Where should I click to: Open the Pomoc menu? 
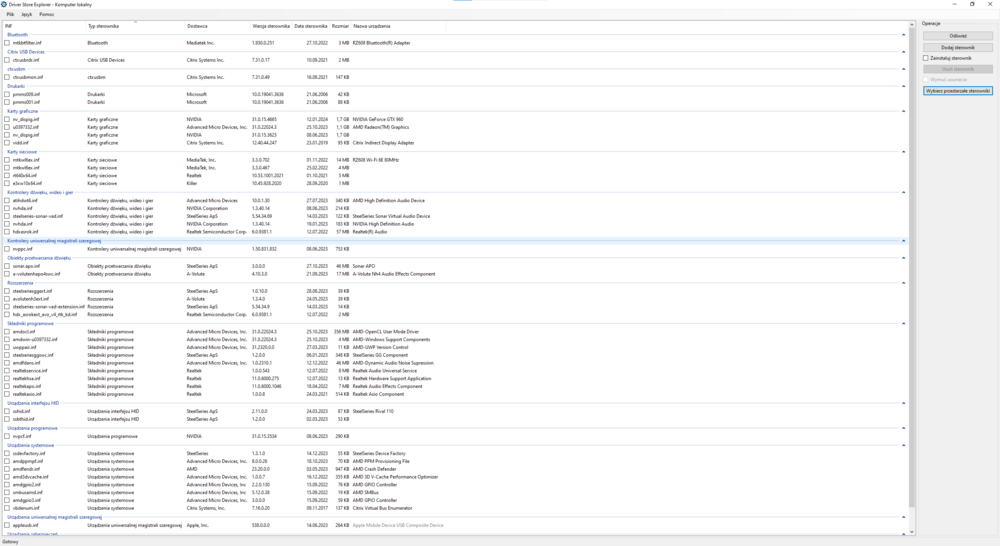point(47,14)
